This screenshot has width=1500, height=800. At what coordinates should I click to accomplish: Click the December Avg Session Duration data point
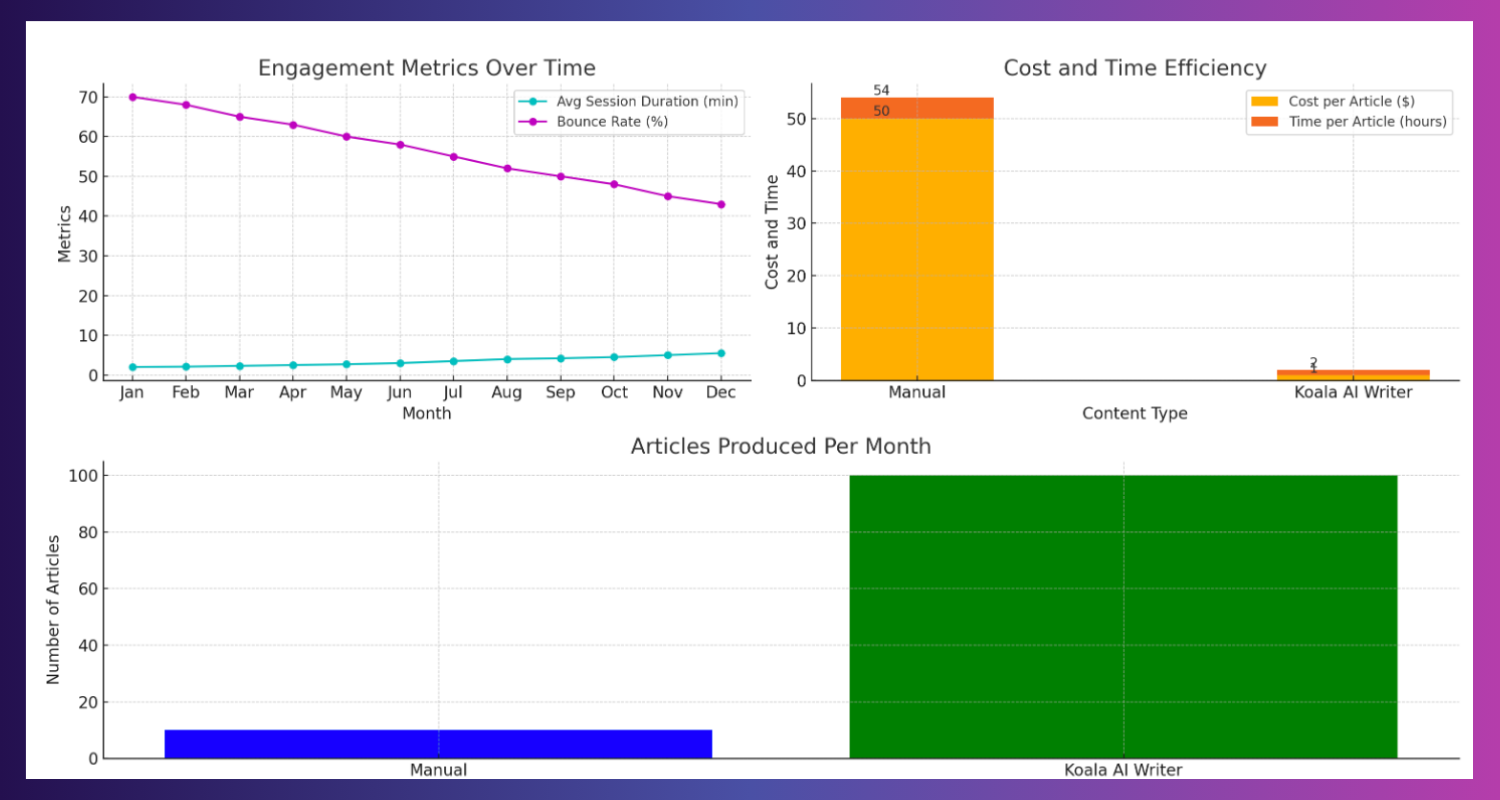(x=721, y=353)
